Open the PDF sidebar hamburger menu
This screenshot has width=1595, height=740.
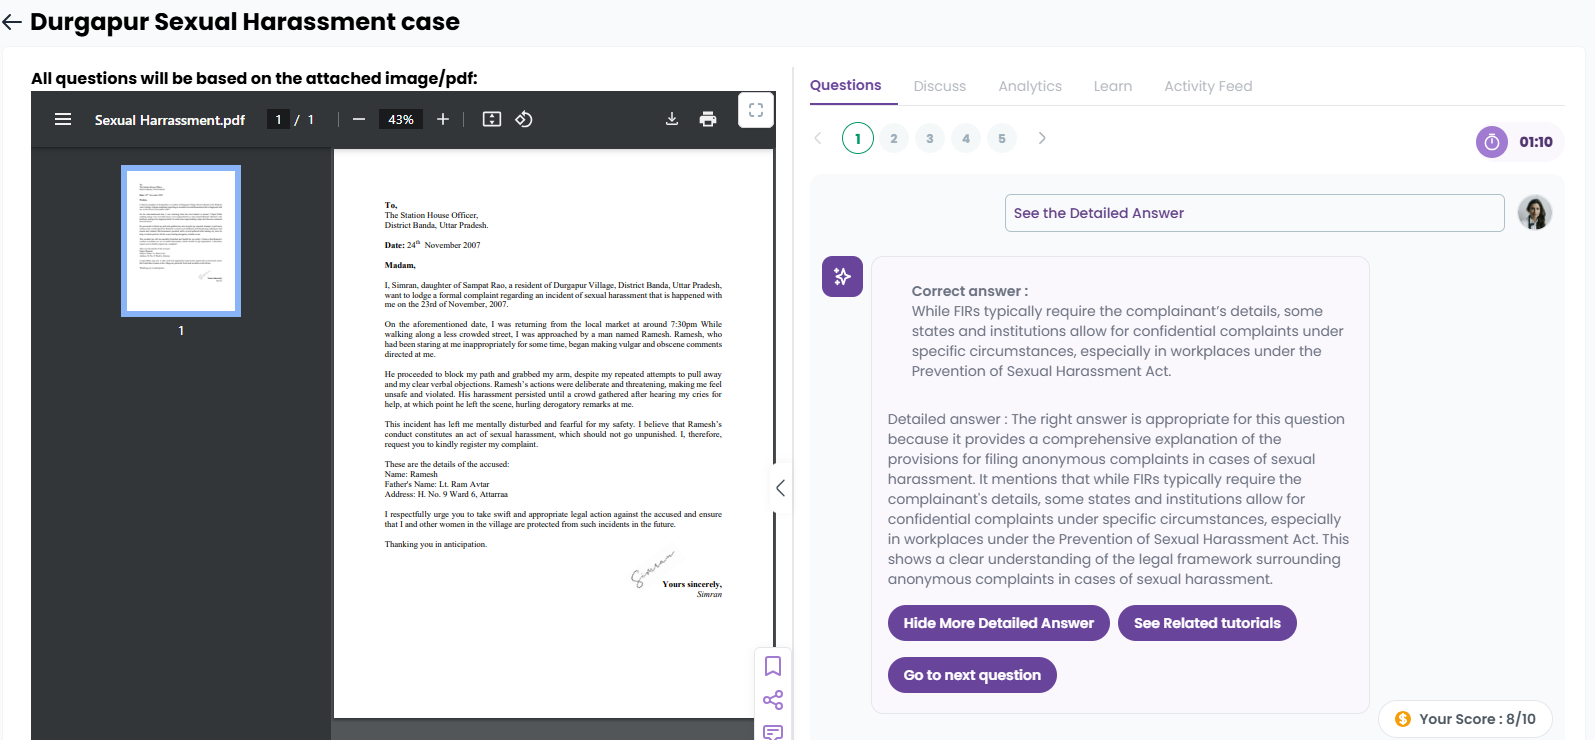point(63,119)
